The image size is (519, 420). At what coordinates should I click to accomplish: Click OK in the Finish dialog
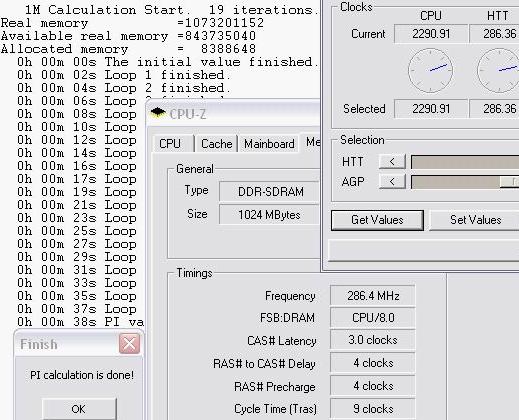(79, 409)
